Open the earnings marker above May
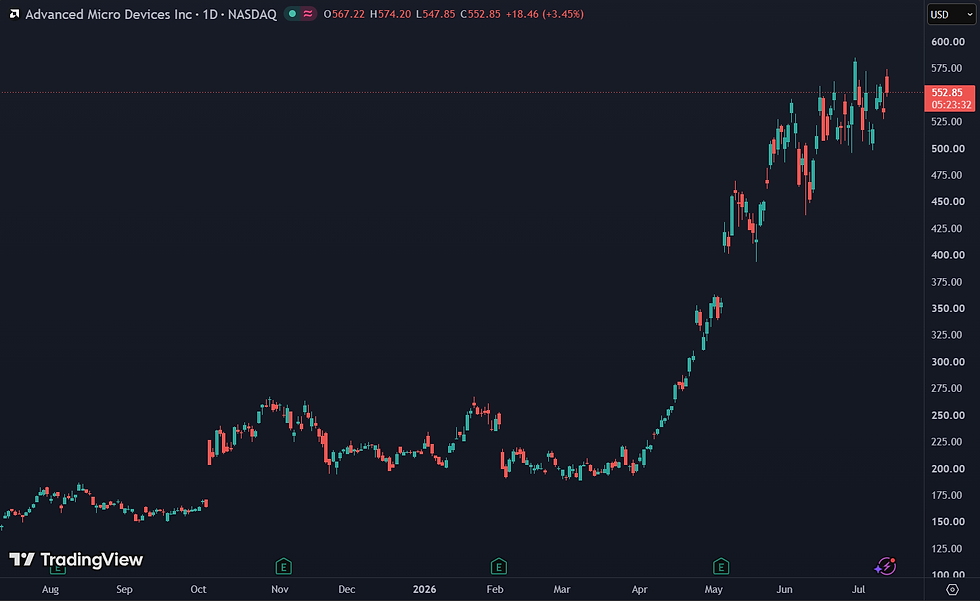980x601 pixels. [x=721, y=567]
